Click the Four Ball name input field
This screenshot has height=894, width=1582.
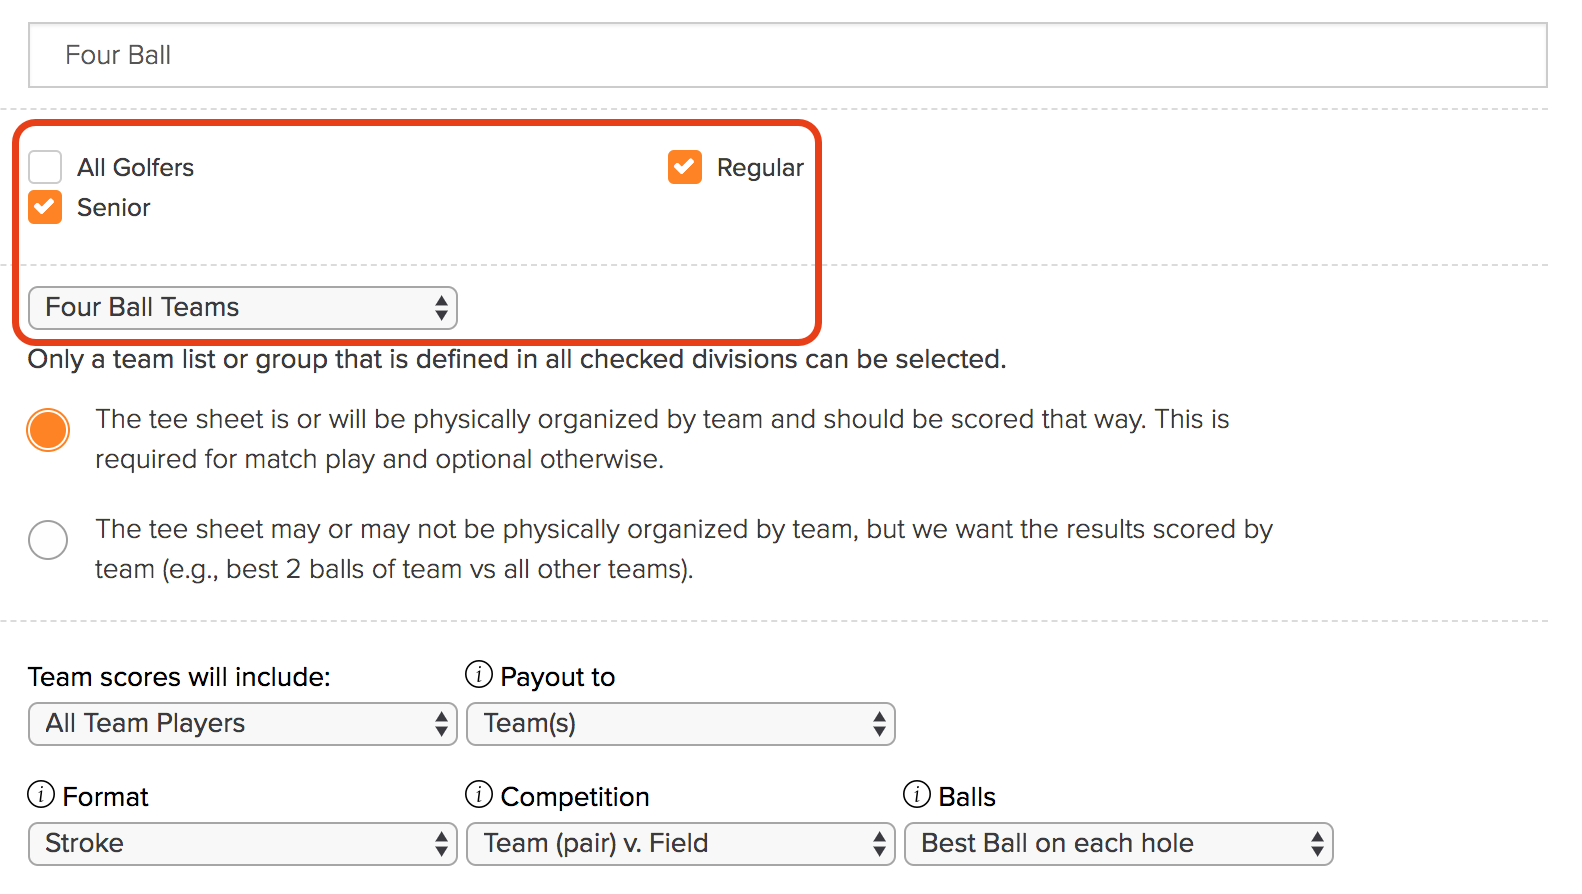point(788,55)
